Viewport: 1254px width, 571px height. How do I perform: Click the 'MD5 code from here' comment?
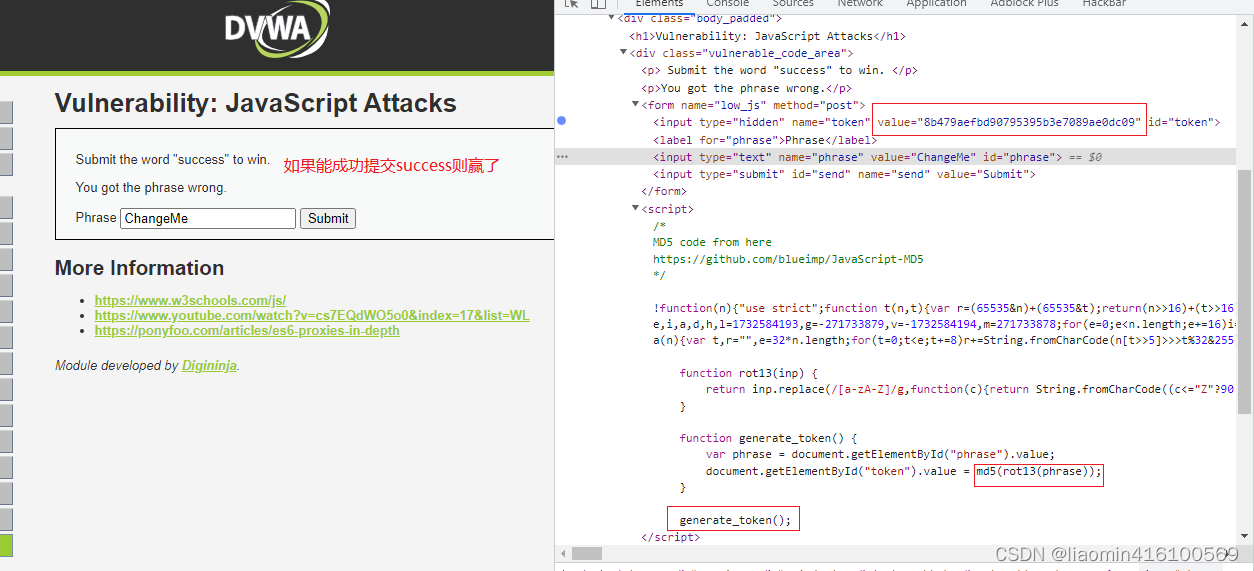click(x=713, y=242)
